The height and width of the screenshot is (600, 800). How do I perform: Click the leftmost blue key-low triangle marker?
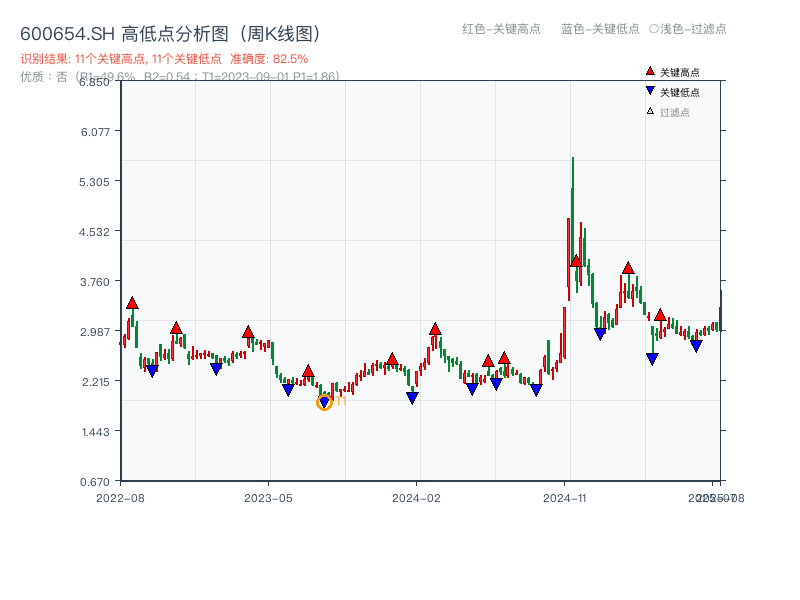tap(152, 371)
